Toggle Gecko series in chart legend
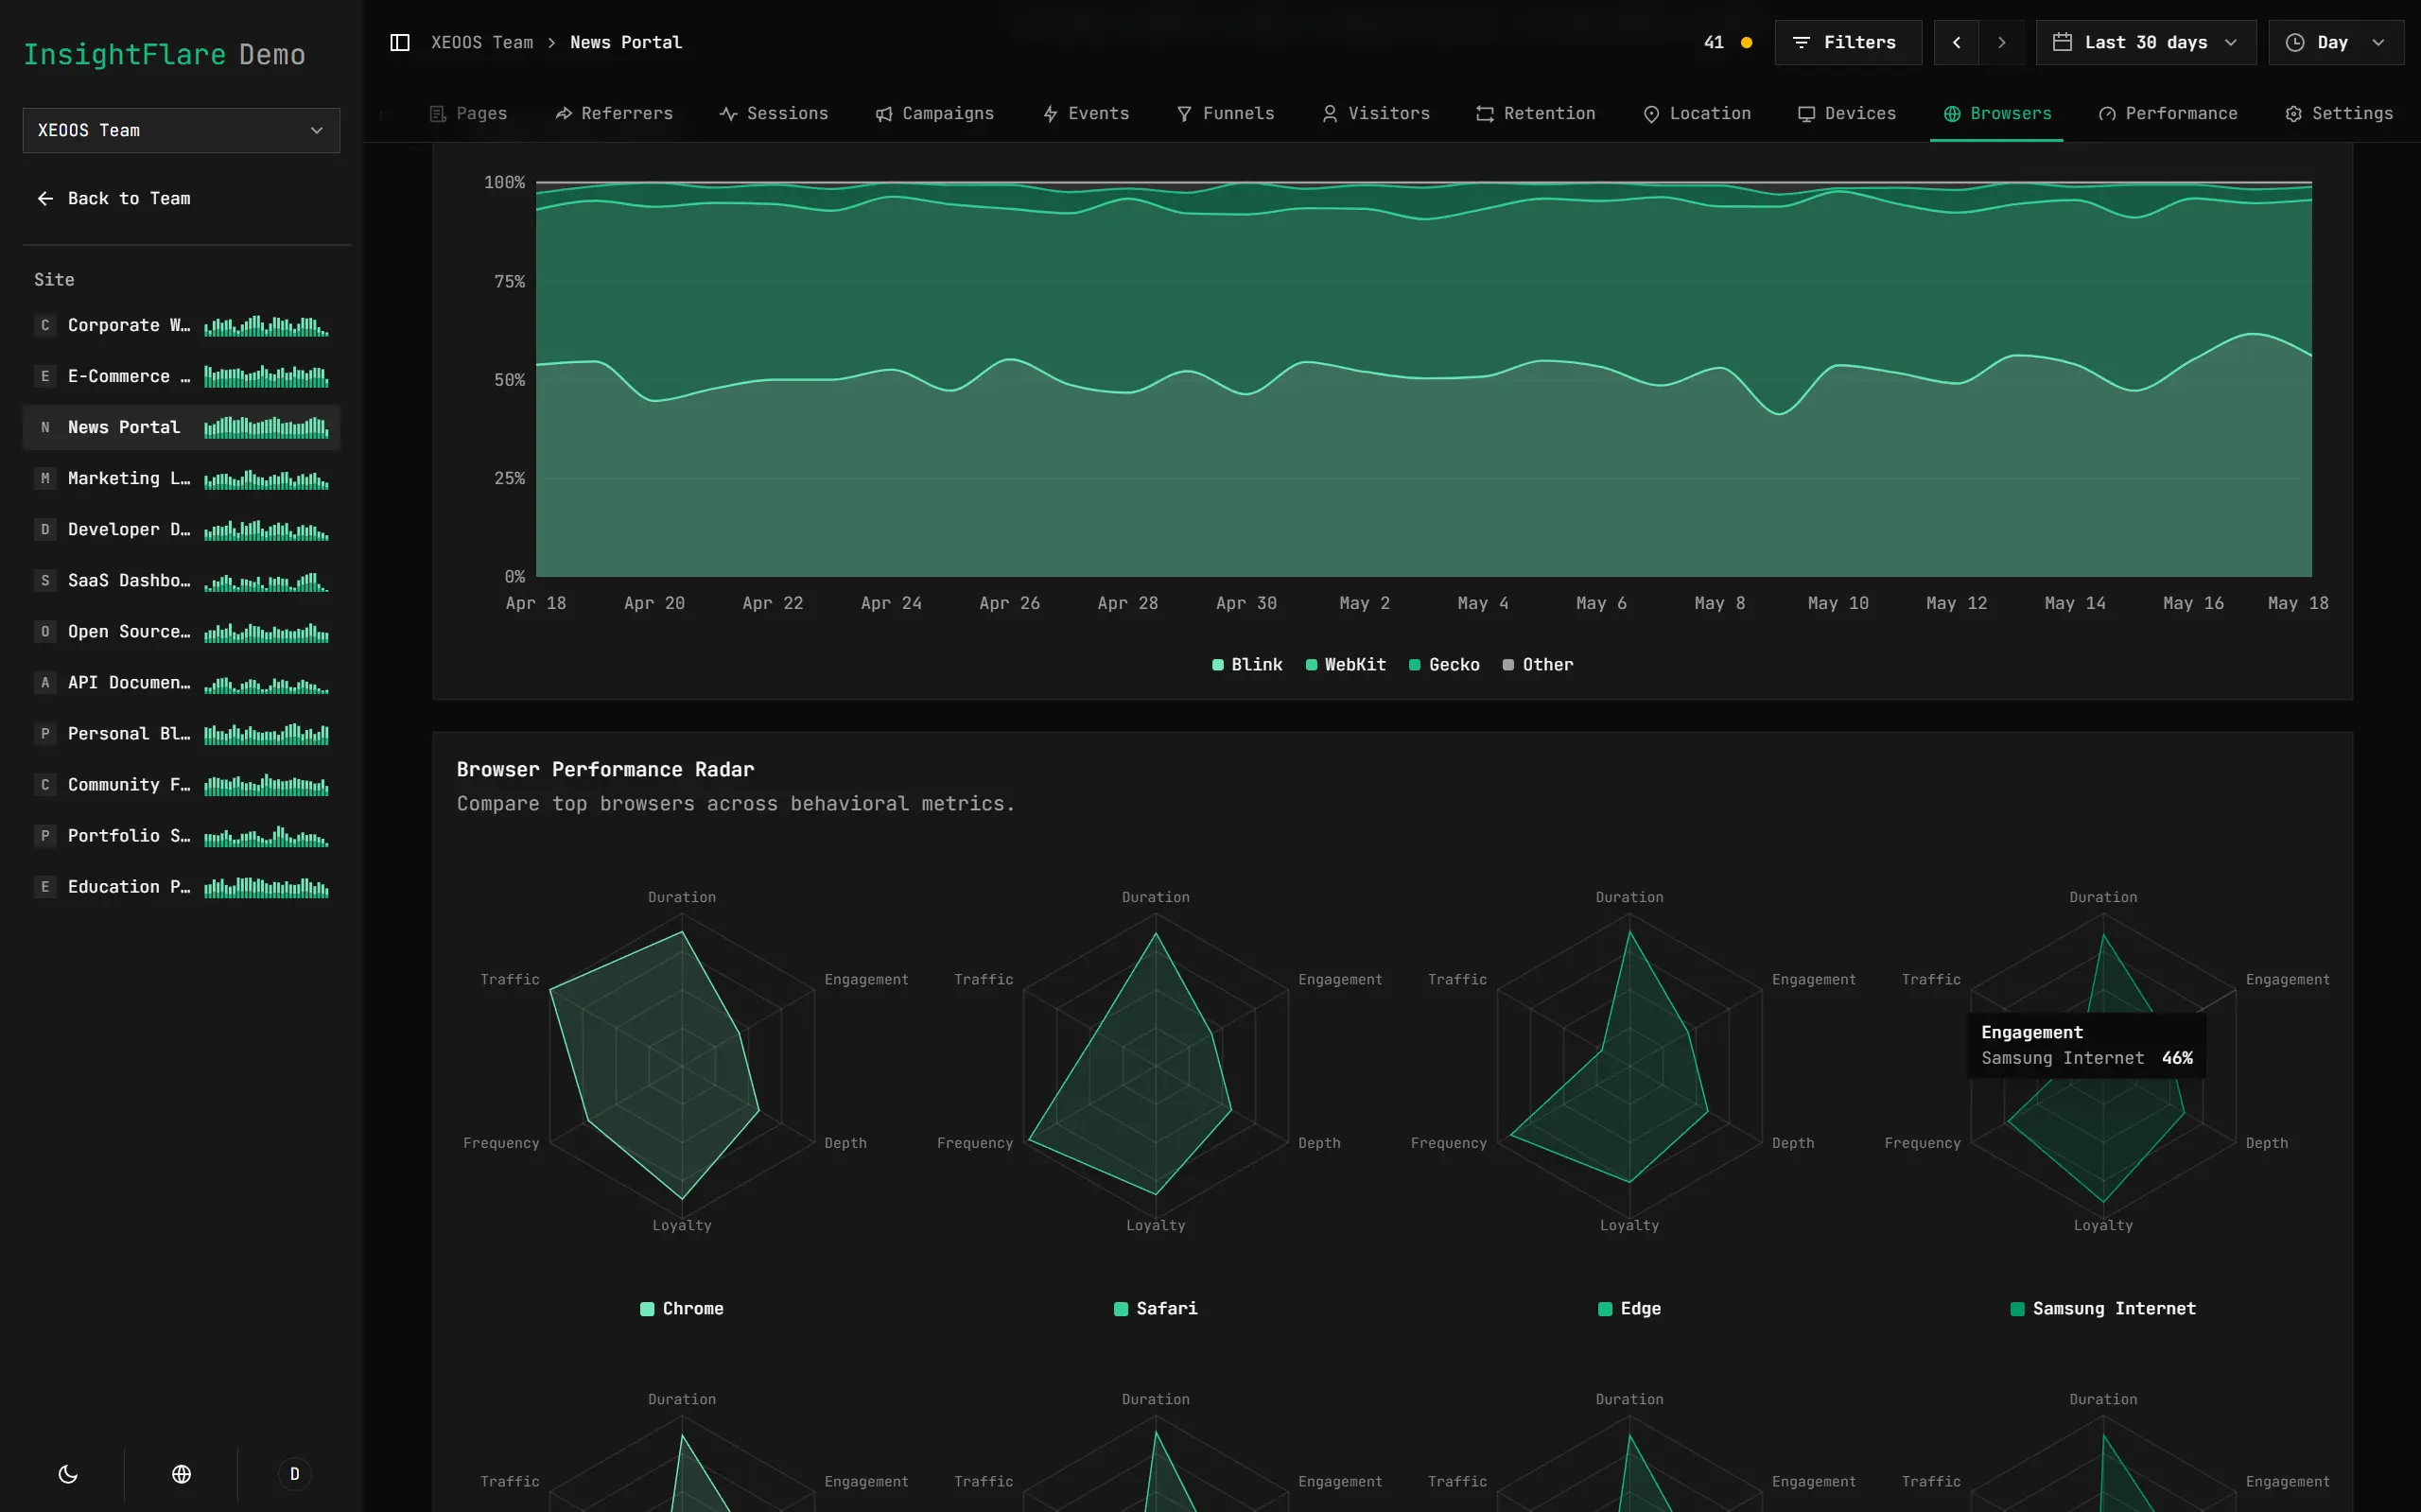Image resolution: width=2421 pixels, height=1512 pixels. [x=1444, y=665]
